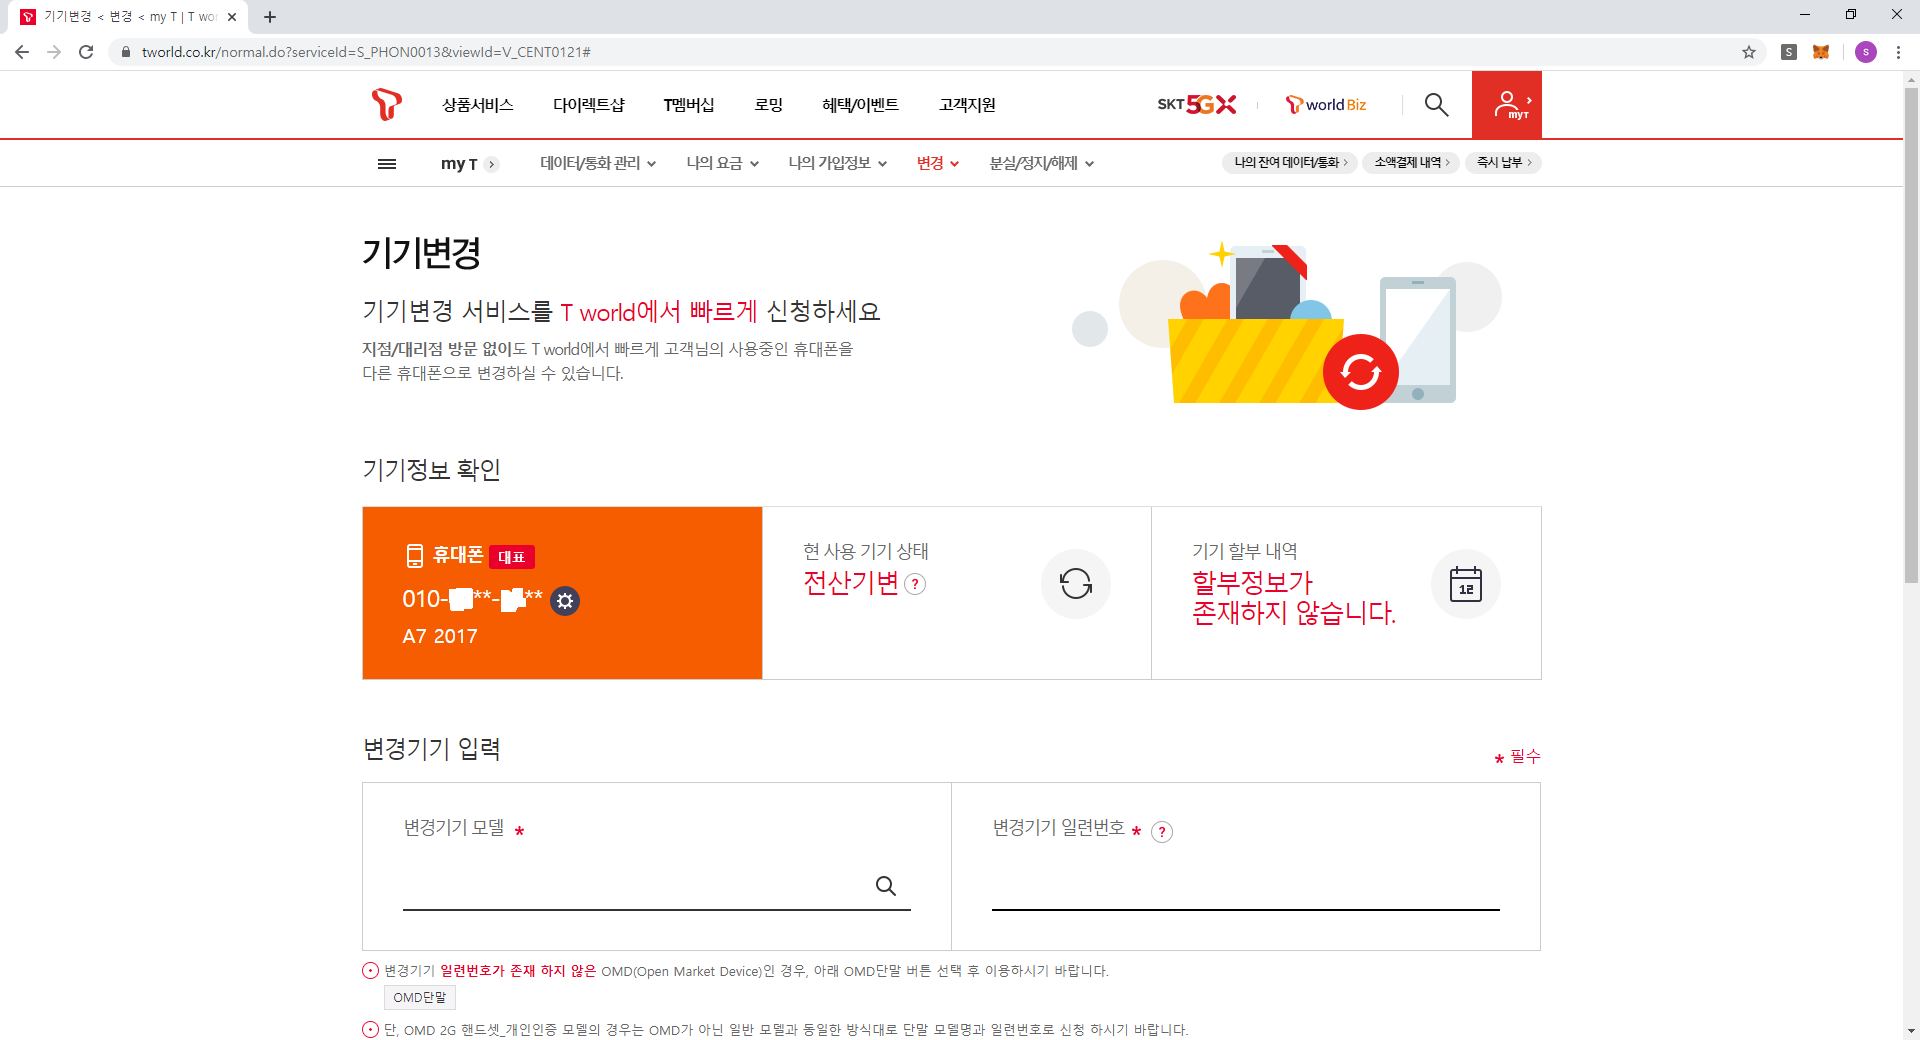Open the 로밍 menu
Viewport: 1920px width, 1040px height.
[768, 105]
